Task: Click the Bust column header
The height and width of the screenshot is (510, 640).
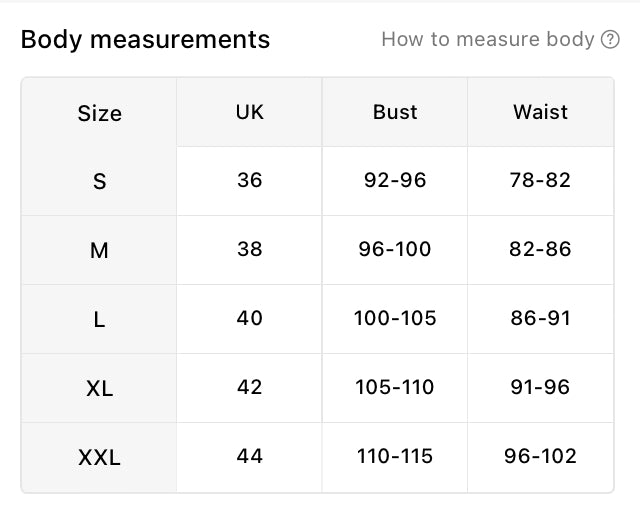Action: [x=395, y=112]
